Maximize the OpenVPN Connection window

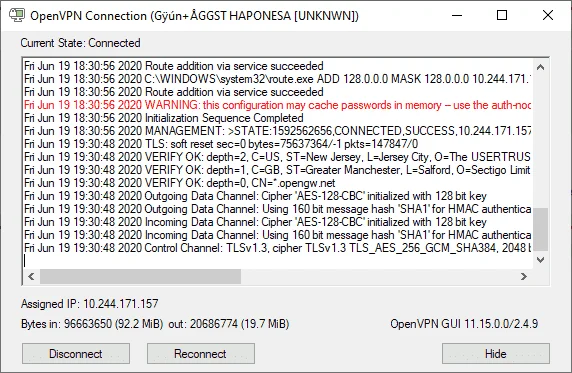(x=502, y=15)
